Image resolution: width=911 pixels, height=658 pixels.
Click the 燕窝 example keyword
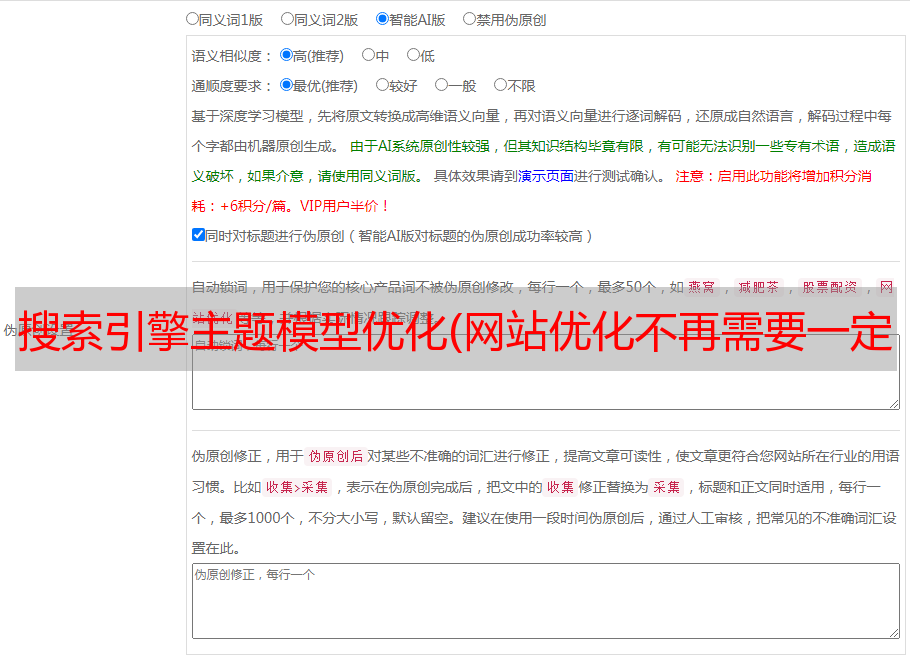[x=701, y=287]
